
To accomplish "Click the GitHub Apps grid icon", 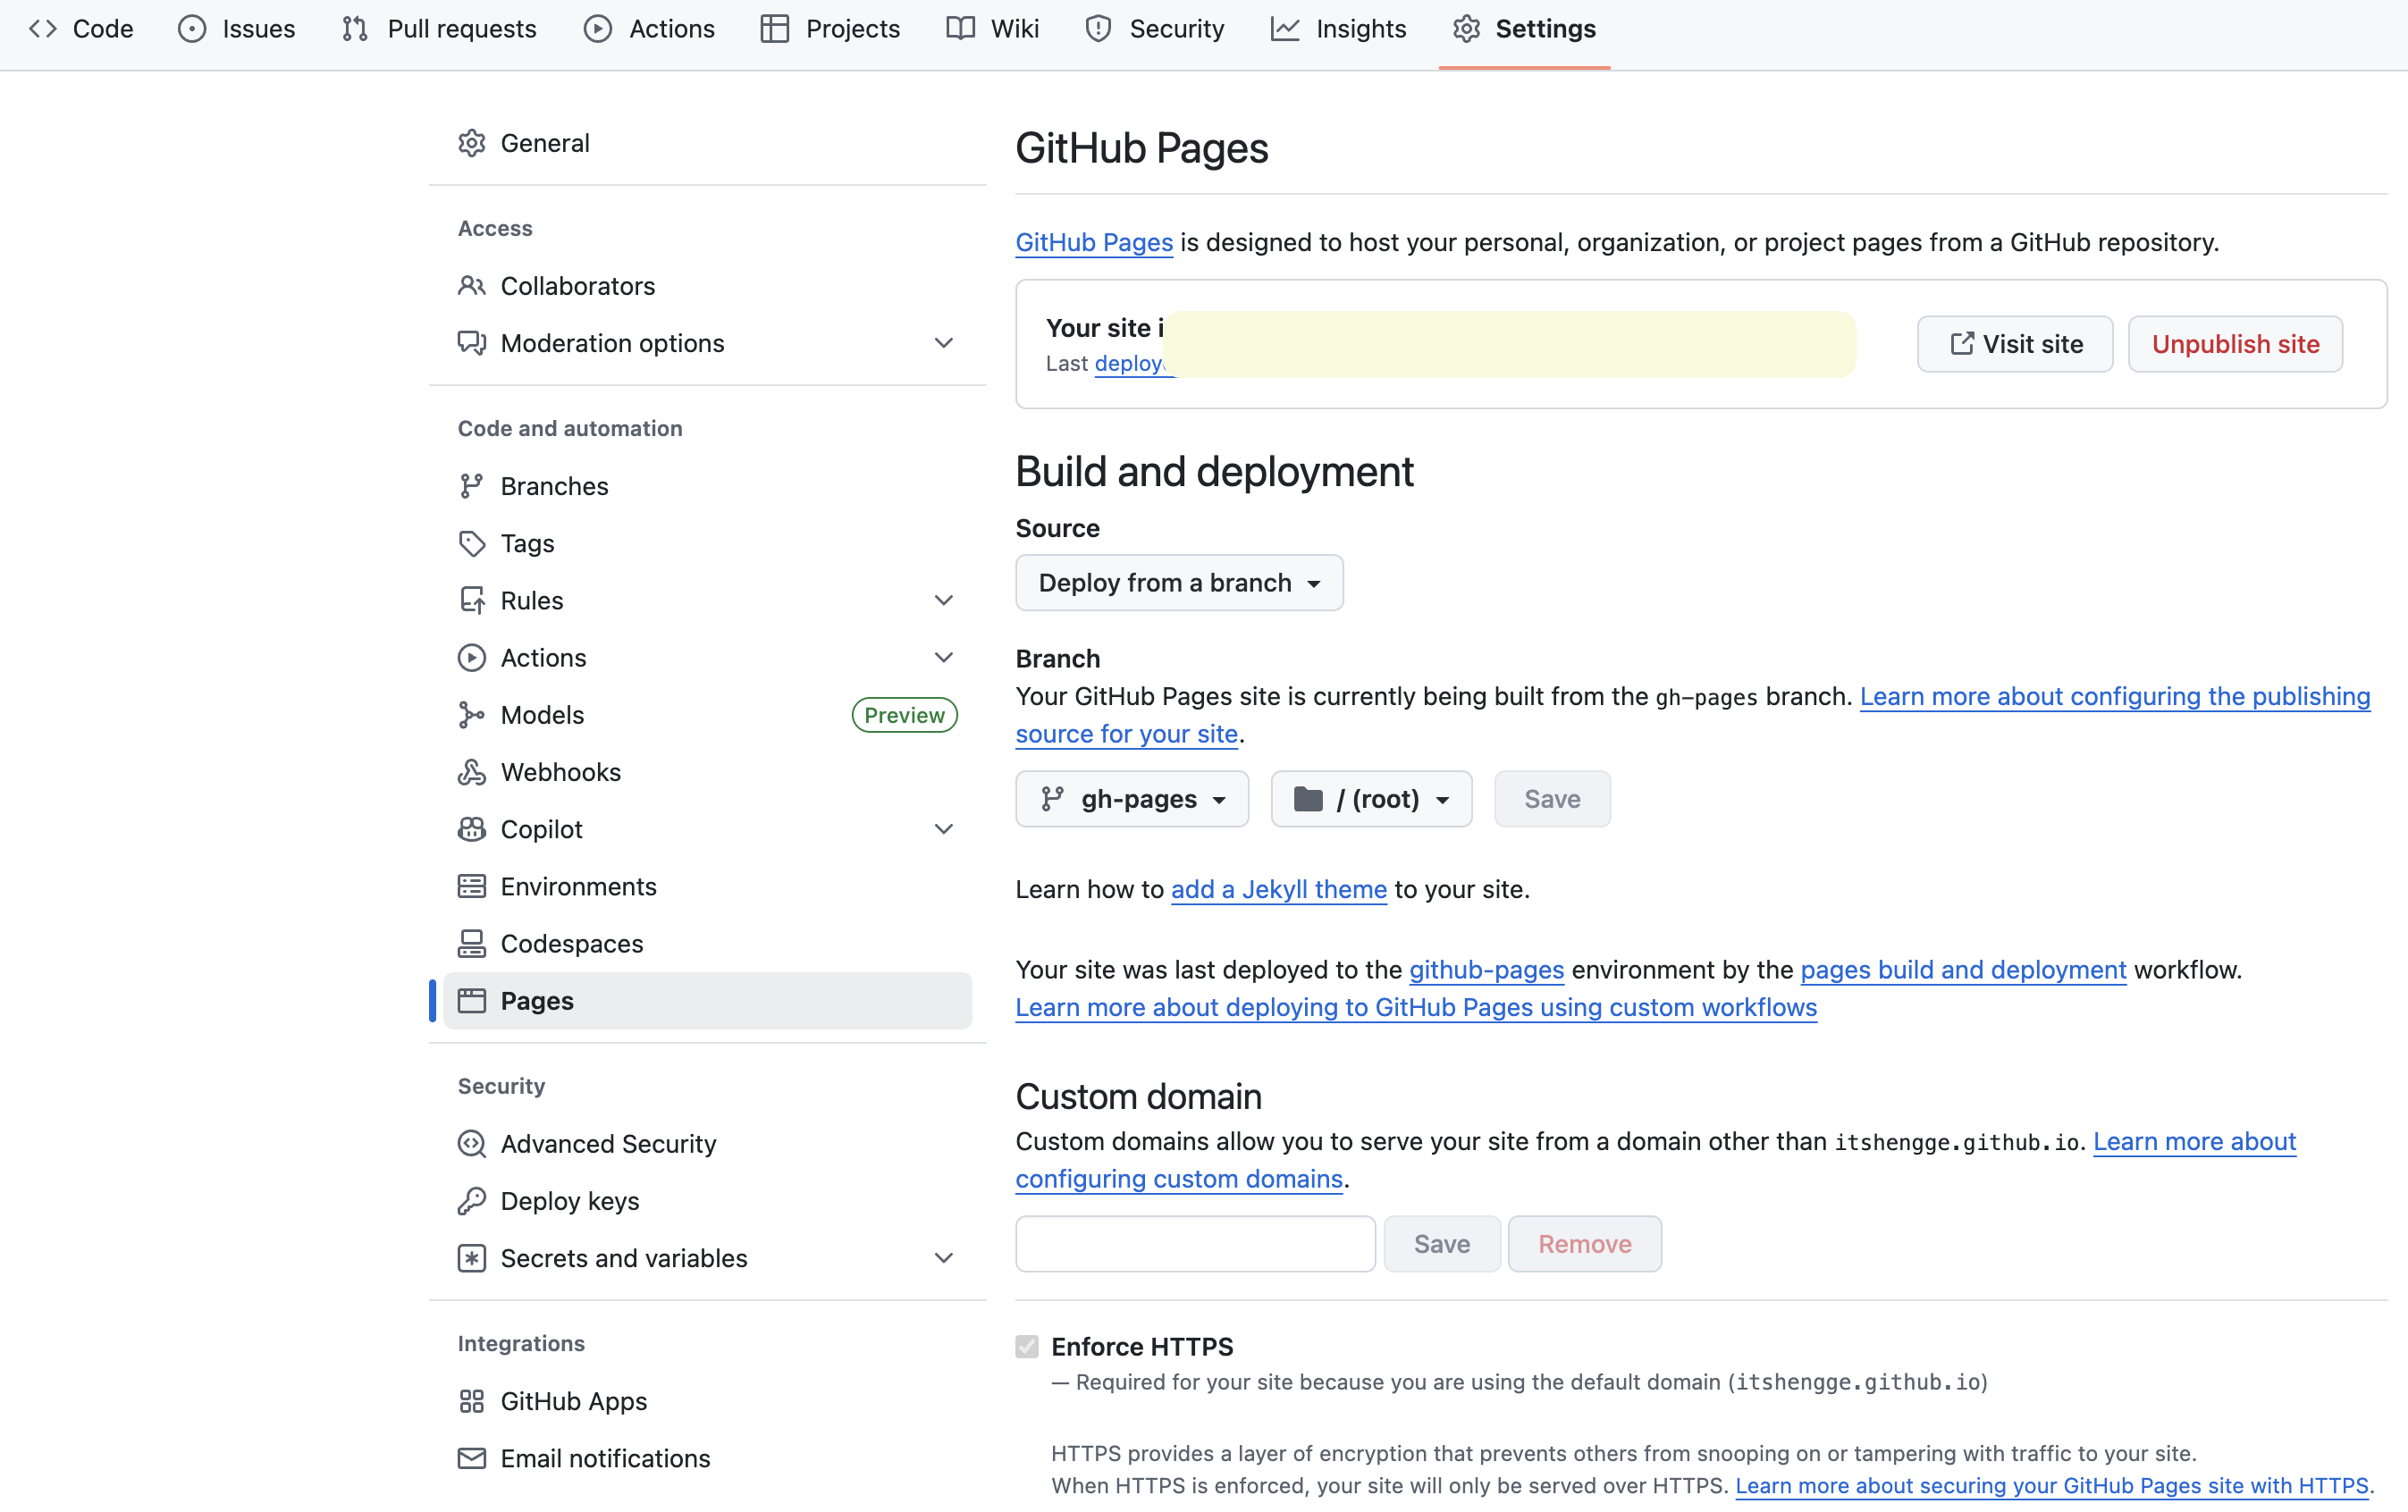I will point(472,1401).
